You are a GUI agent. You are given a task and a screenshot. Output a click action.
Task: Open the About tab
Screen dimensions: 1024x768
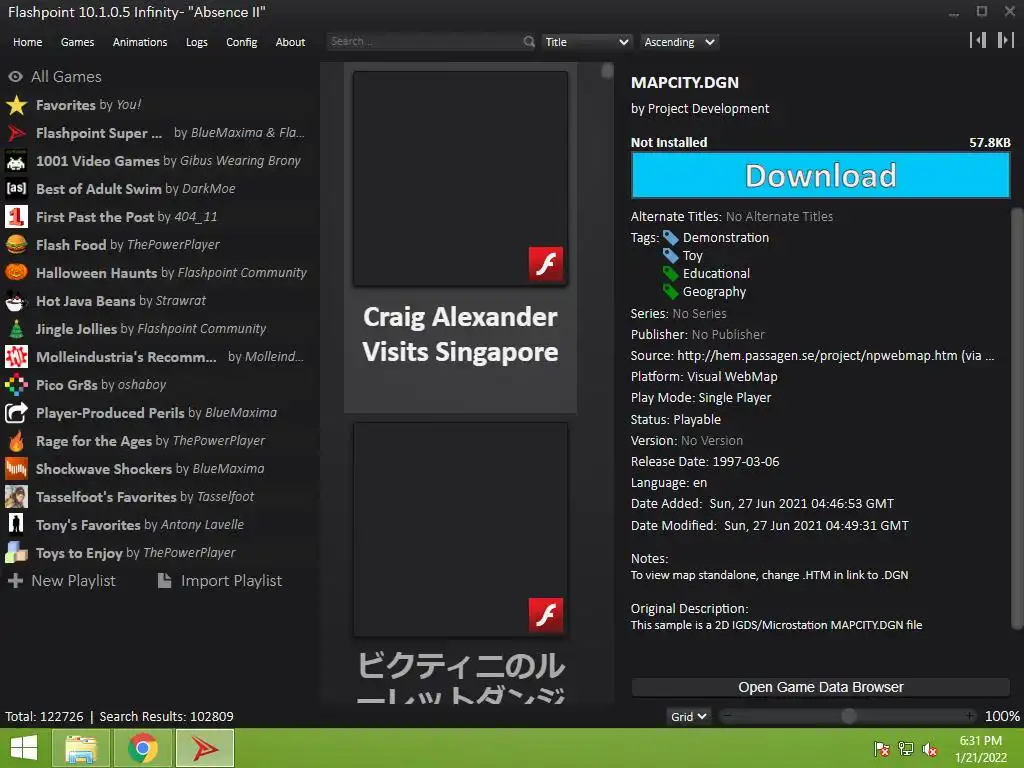pos(290,42)
